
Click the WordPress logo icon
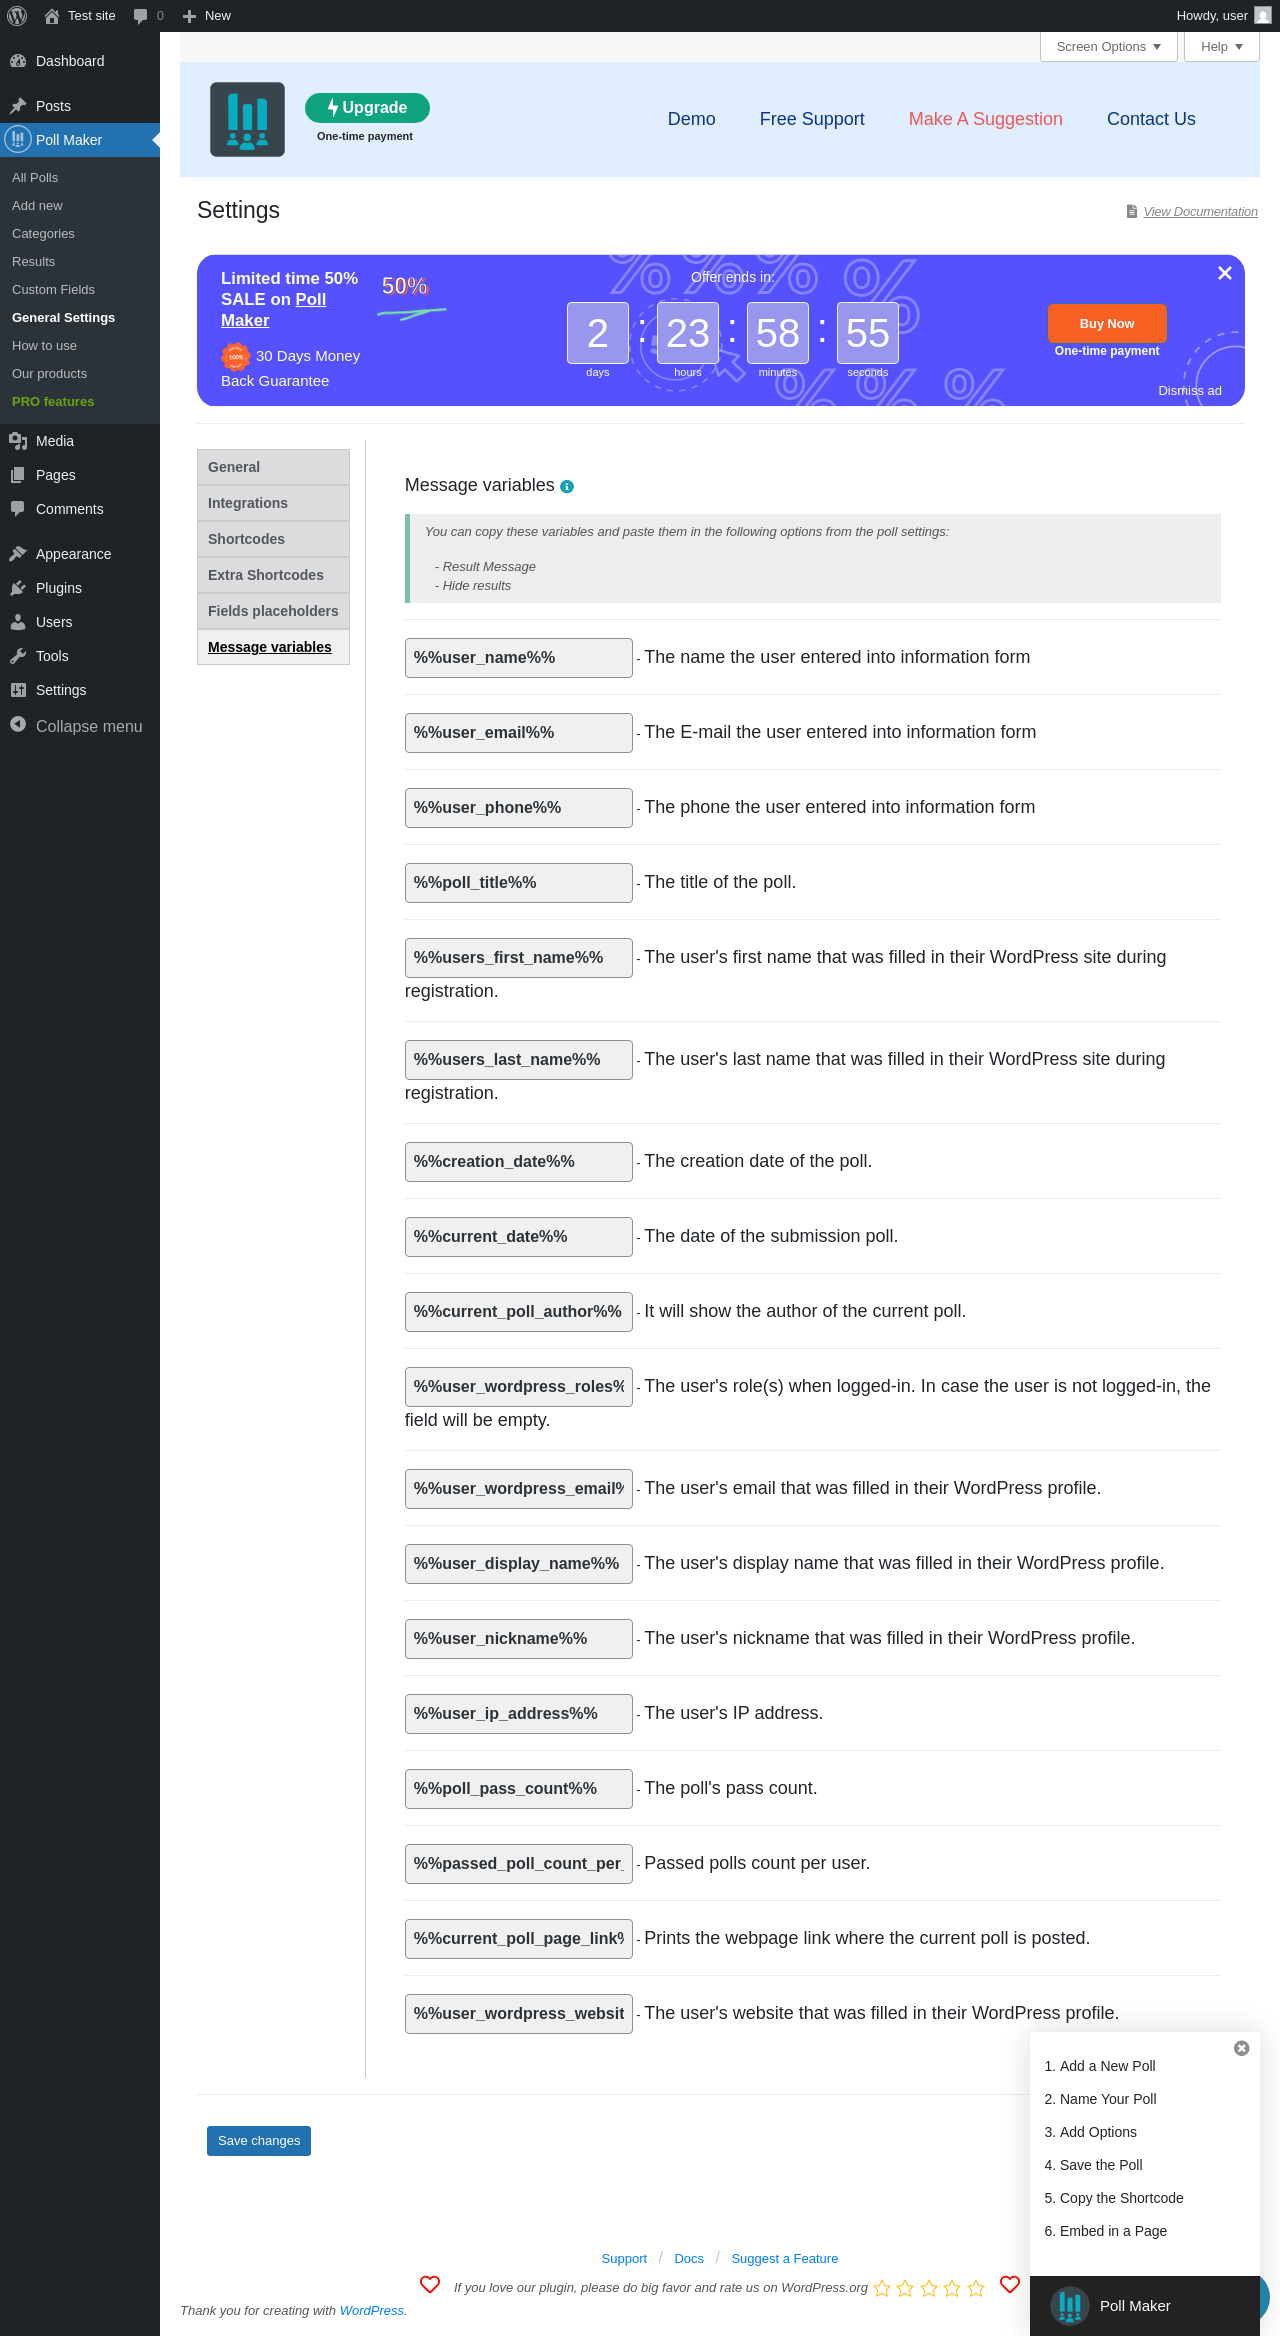[17, 16]
